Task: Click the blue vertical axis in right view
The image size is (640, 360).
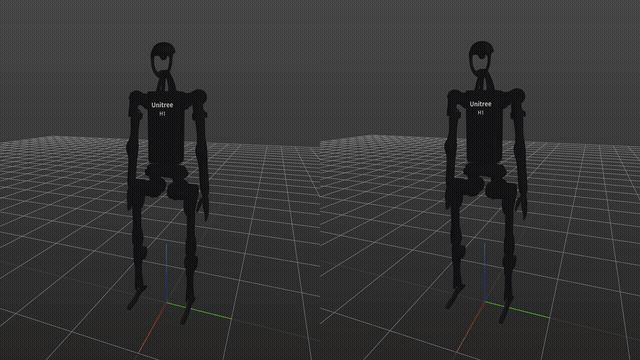Action: 485,272
